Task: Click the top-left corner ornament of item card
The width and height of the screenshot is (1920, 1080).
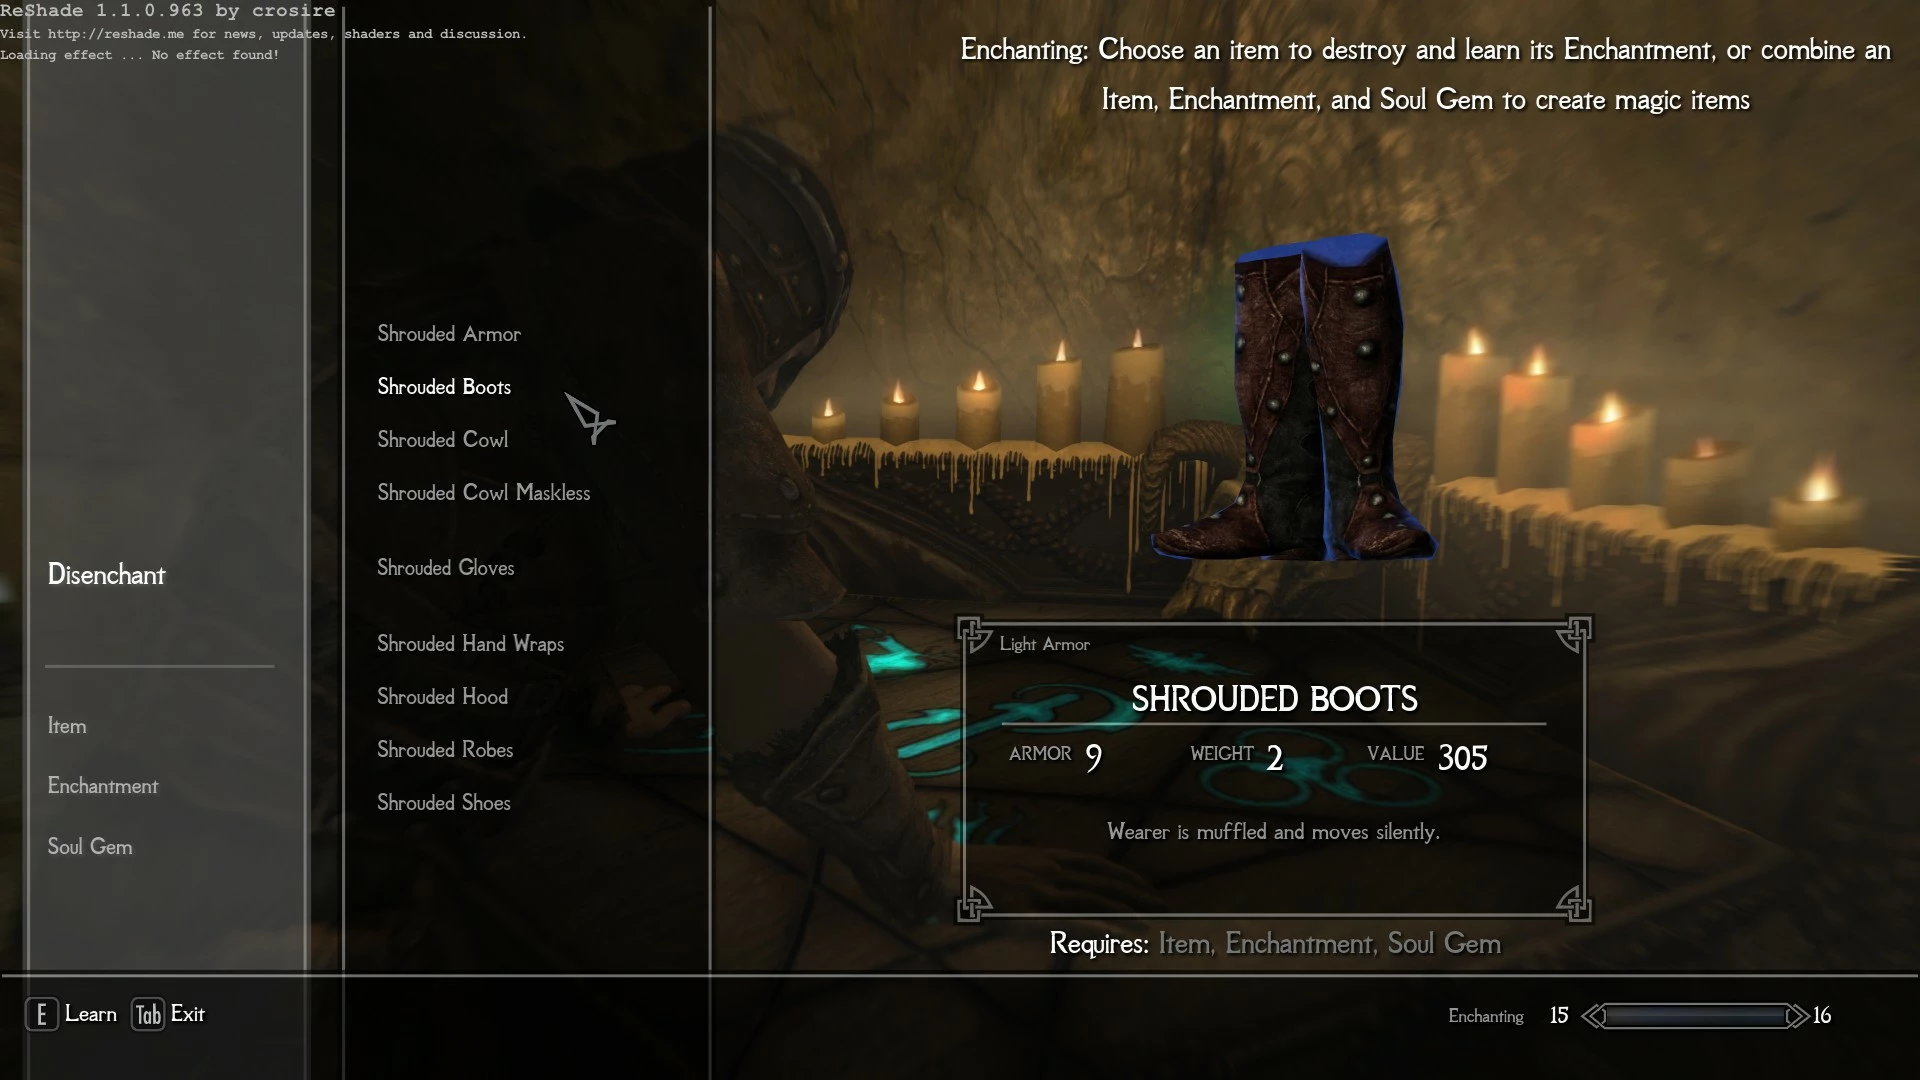Action: (x=973, y=633)
